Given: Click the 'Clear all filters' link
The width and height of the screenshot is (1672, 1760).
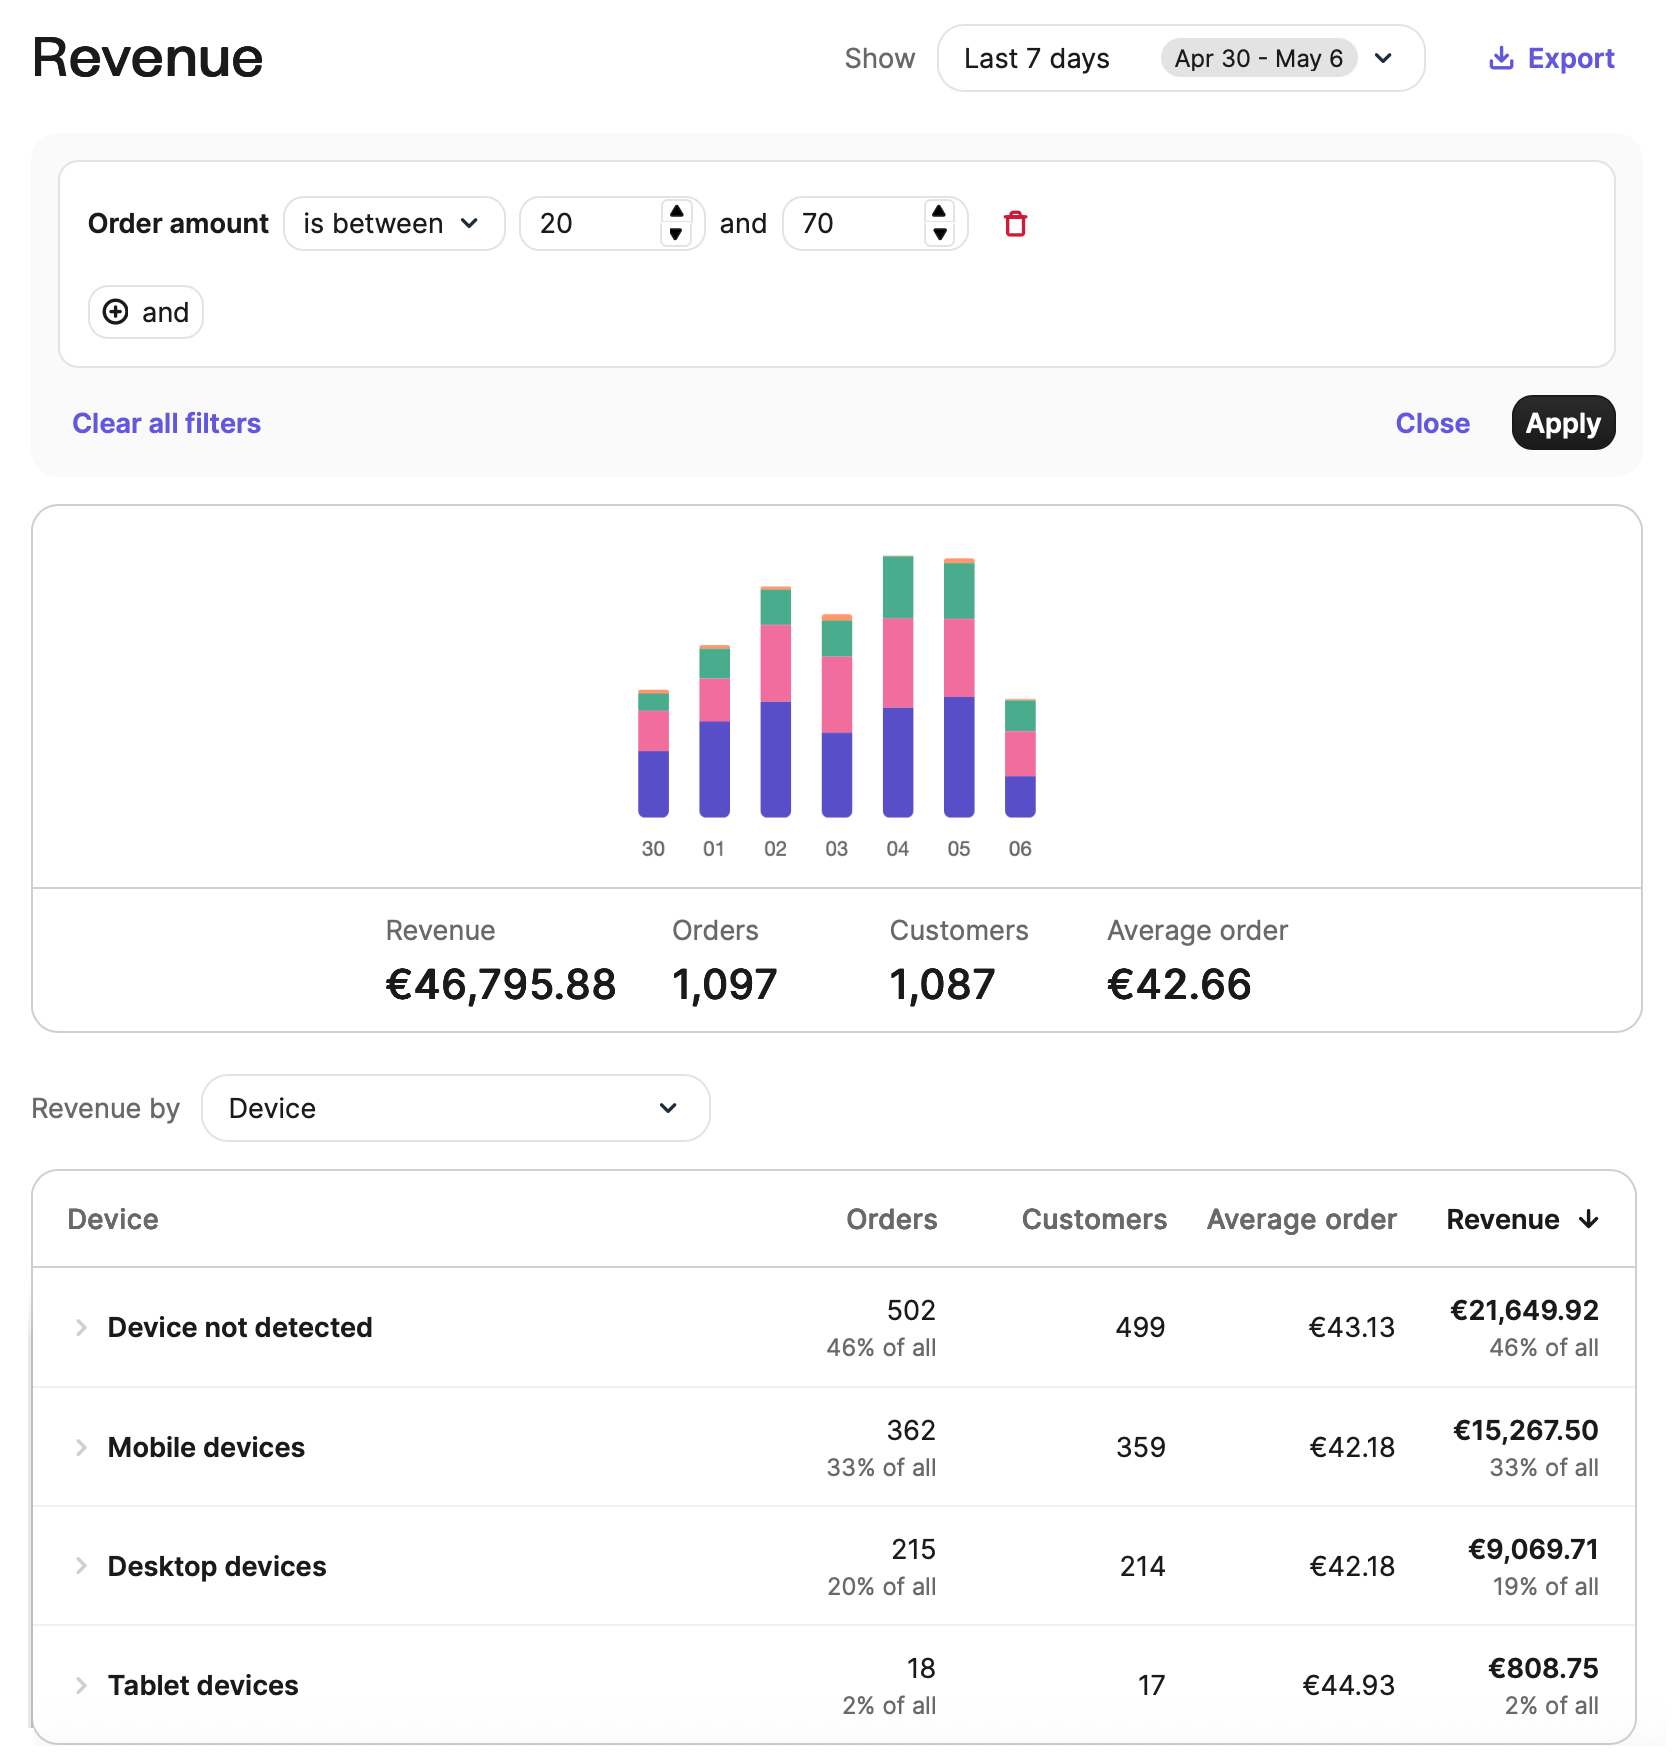Looking at the screenshot, I should 166,423.
